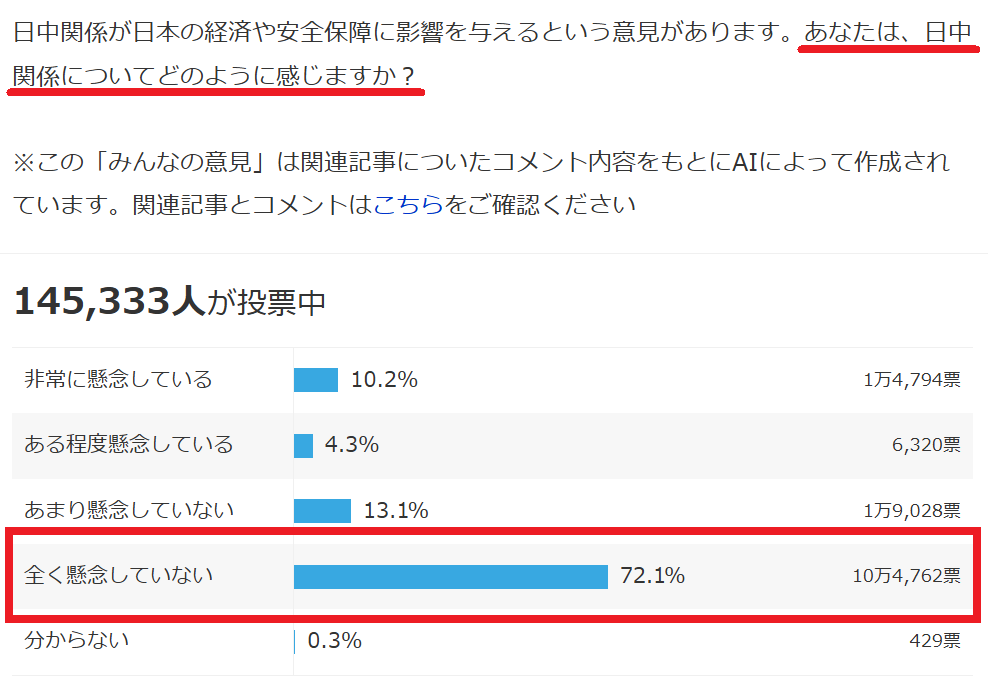Viewport: 988px width, 684px height.
Task: Click the "6,320票" vote count
Action: pos(926,445)
